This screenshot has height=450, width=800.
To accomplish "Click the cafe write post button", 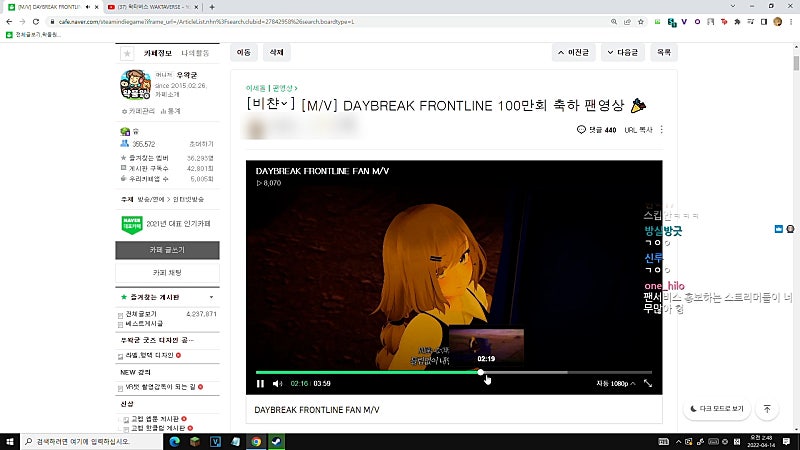I will [167, 250].
